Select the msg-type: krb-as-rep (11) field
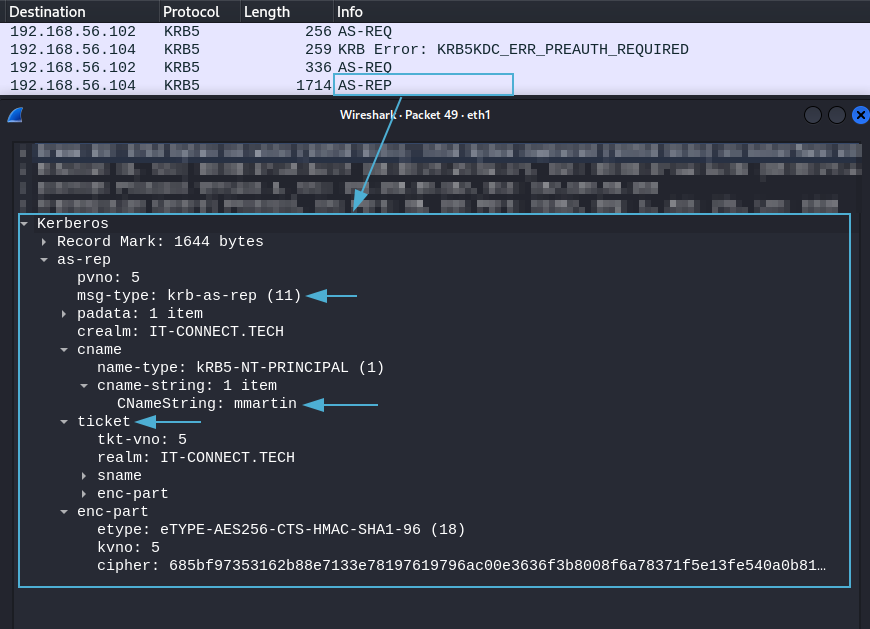The image size is (870, 629). [189, 296]
